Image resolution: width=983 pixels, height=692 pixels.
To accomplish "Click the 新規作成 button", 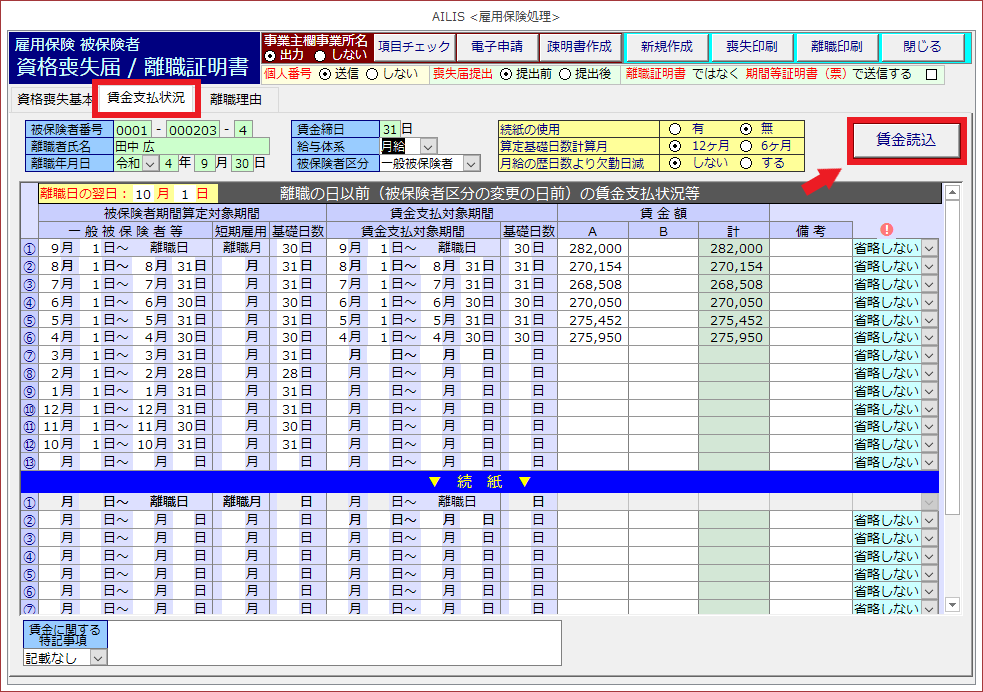I will tap(666, 47).
